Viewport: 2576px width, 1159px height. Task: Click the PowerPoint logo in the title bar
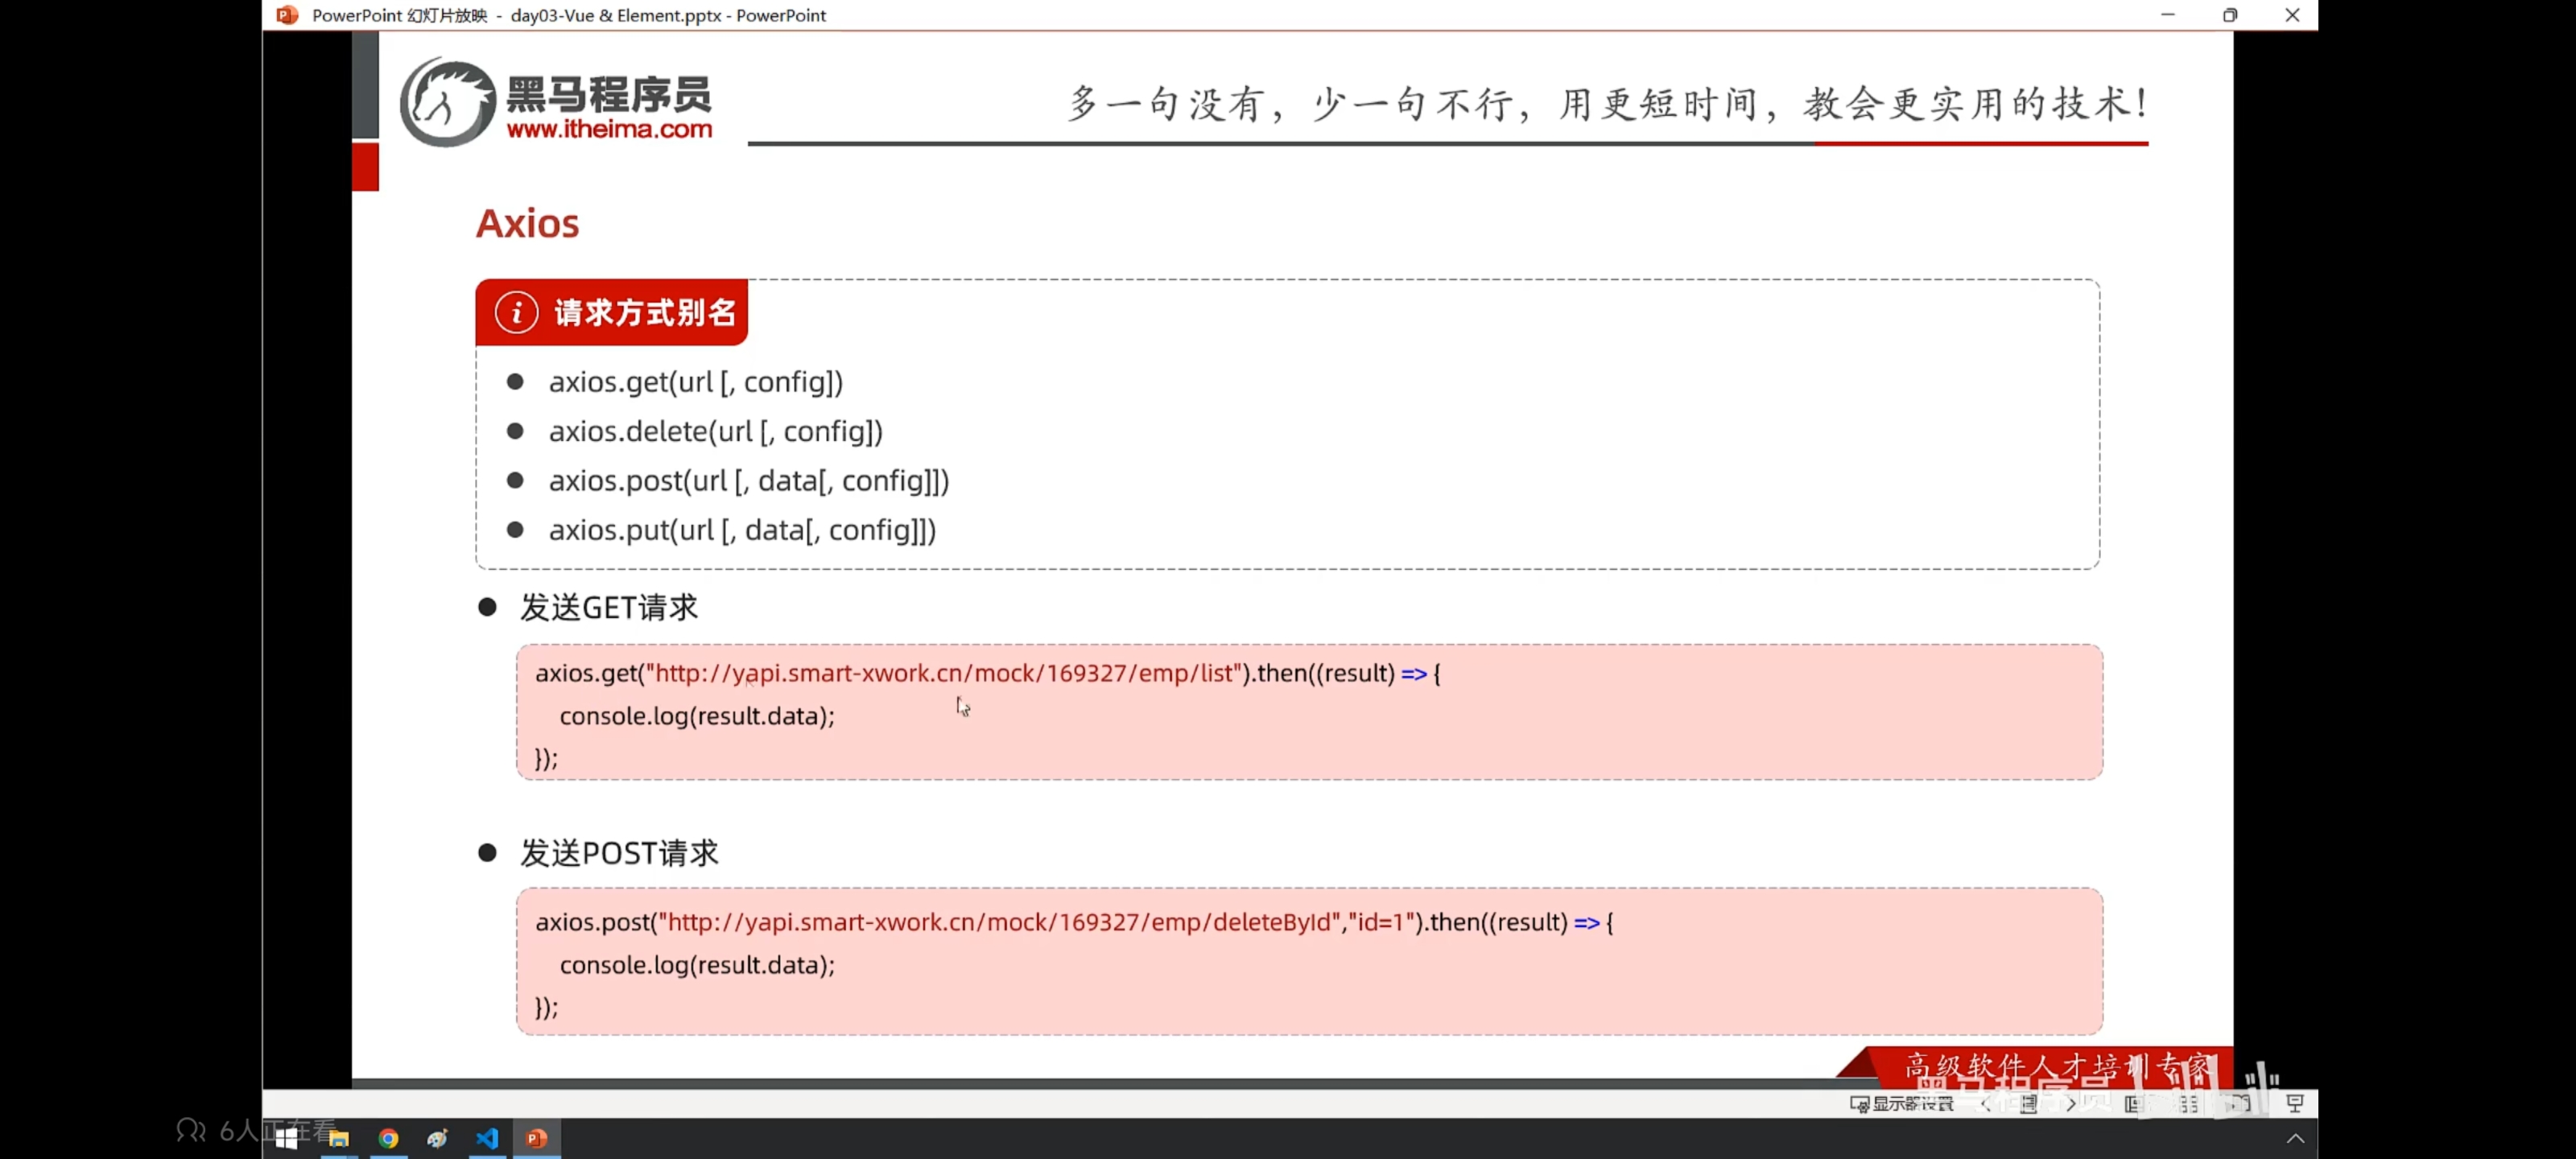click(x=287, y=15)
